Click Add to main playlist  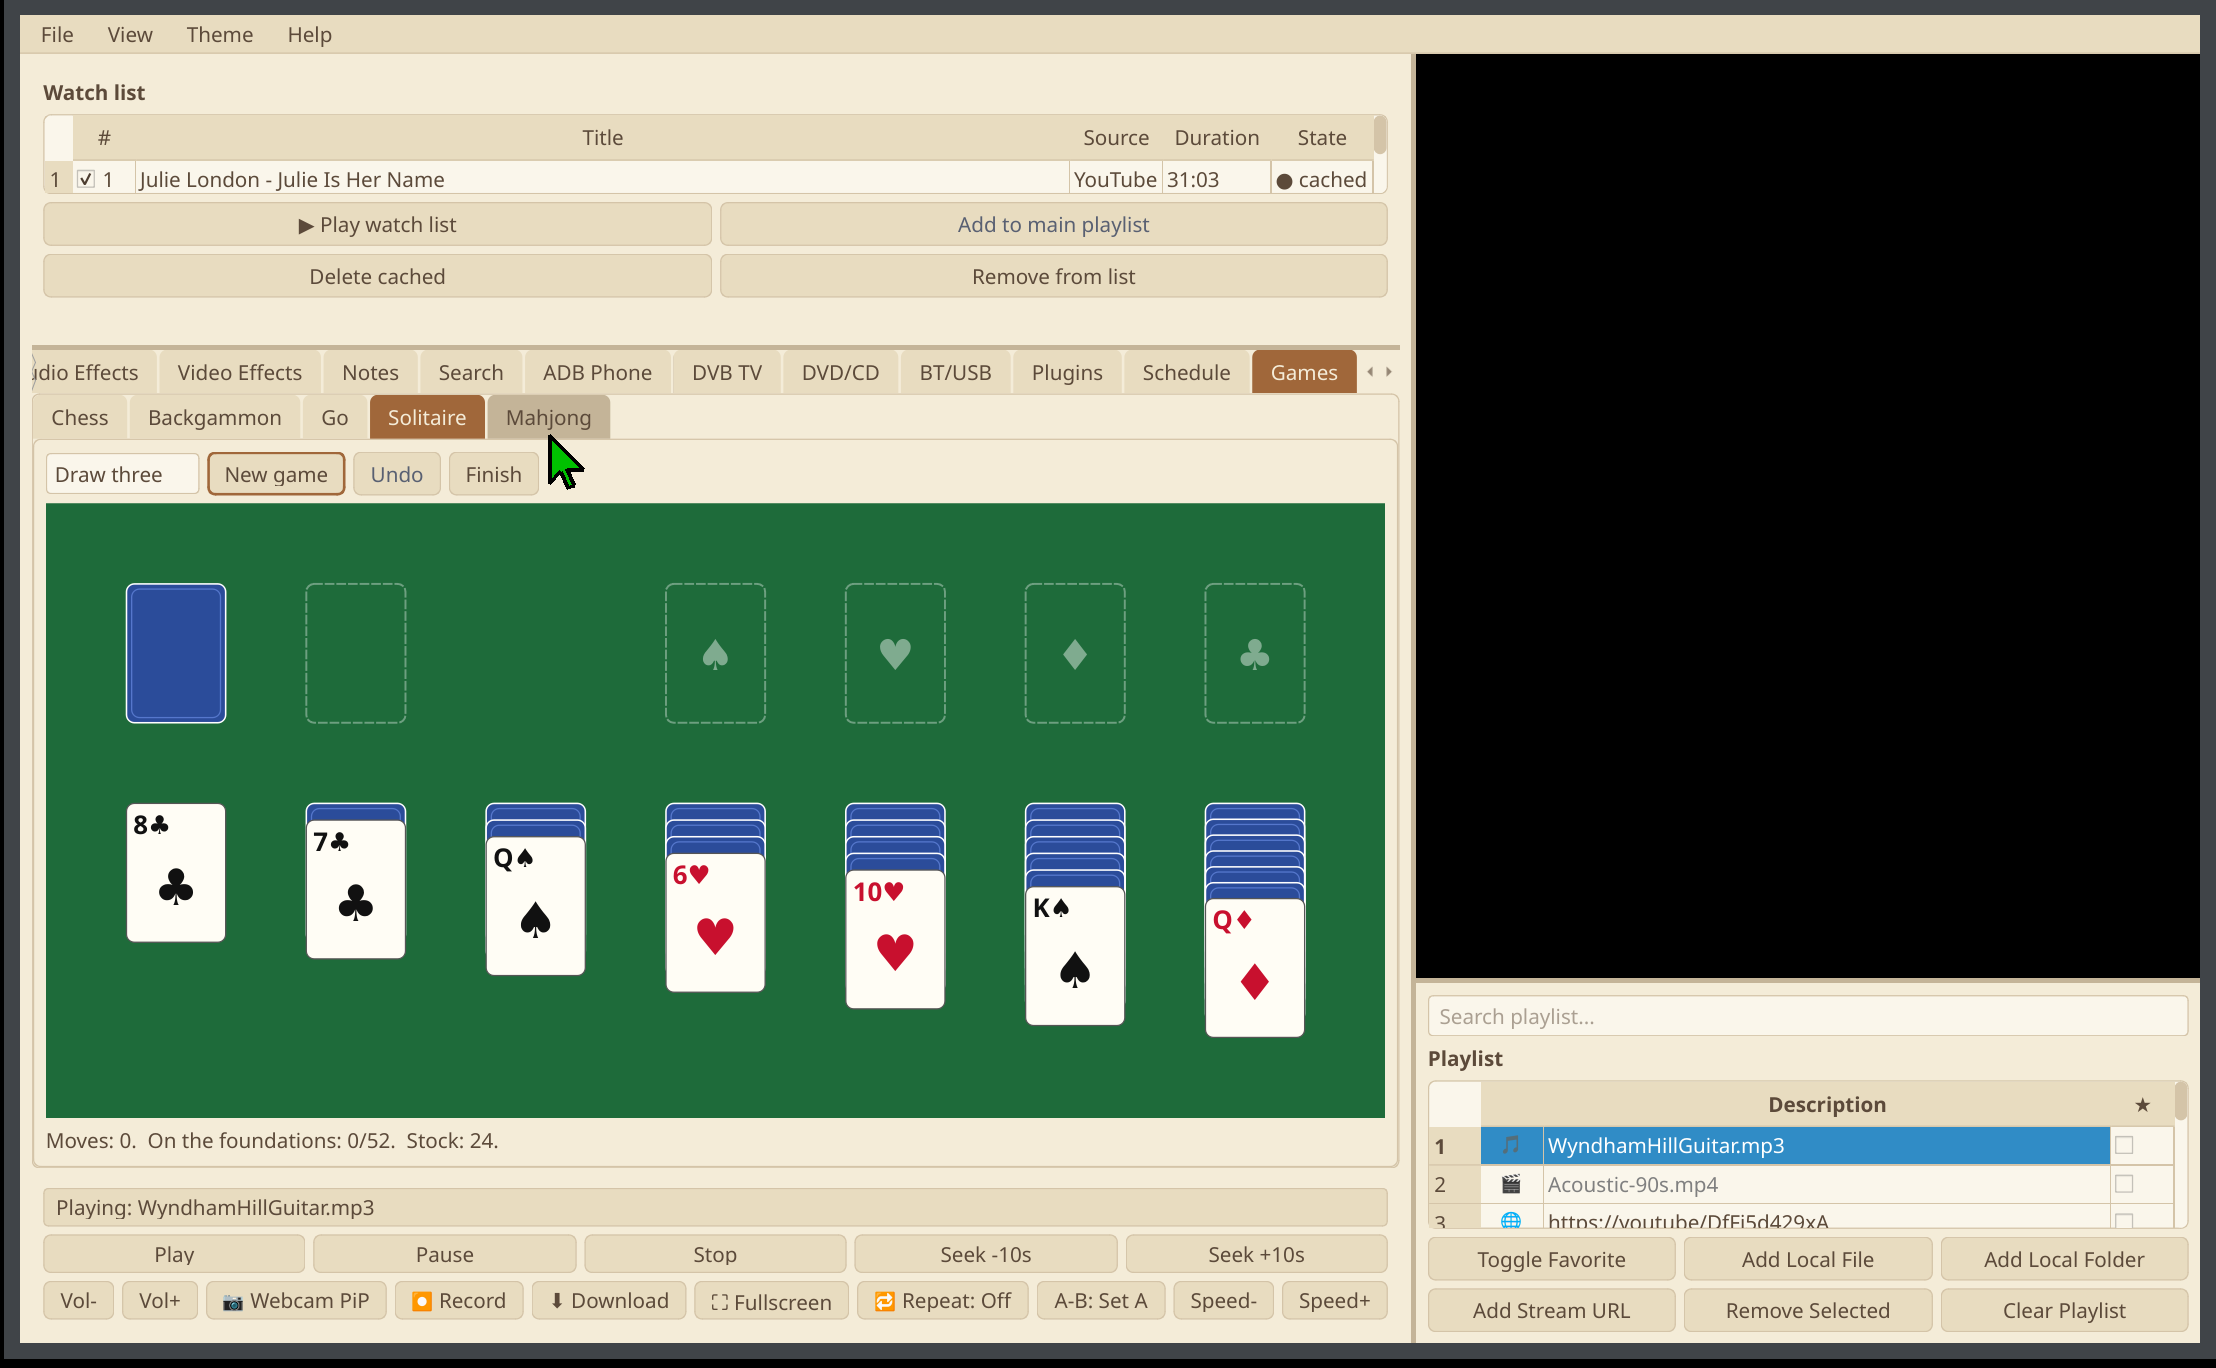1053,224
